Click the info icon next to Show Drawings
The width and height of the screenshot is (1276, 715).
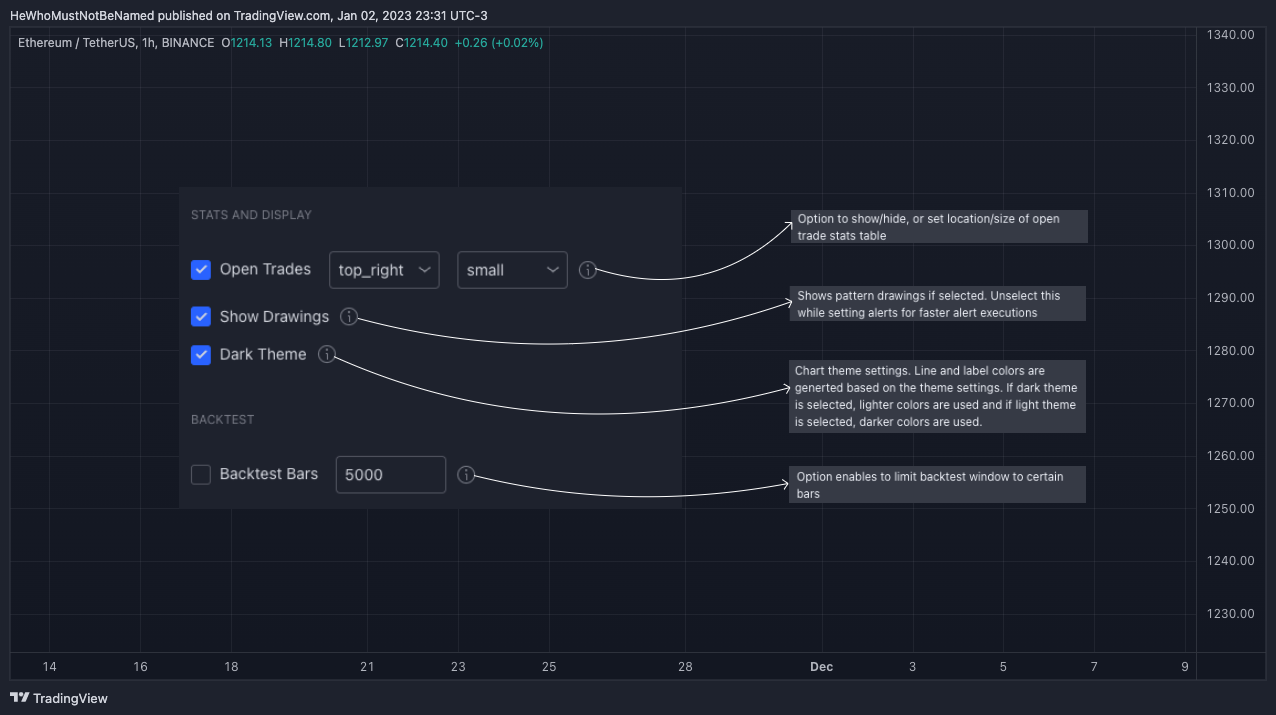(348, 316)
